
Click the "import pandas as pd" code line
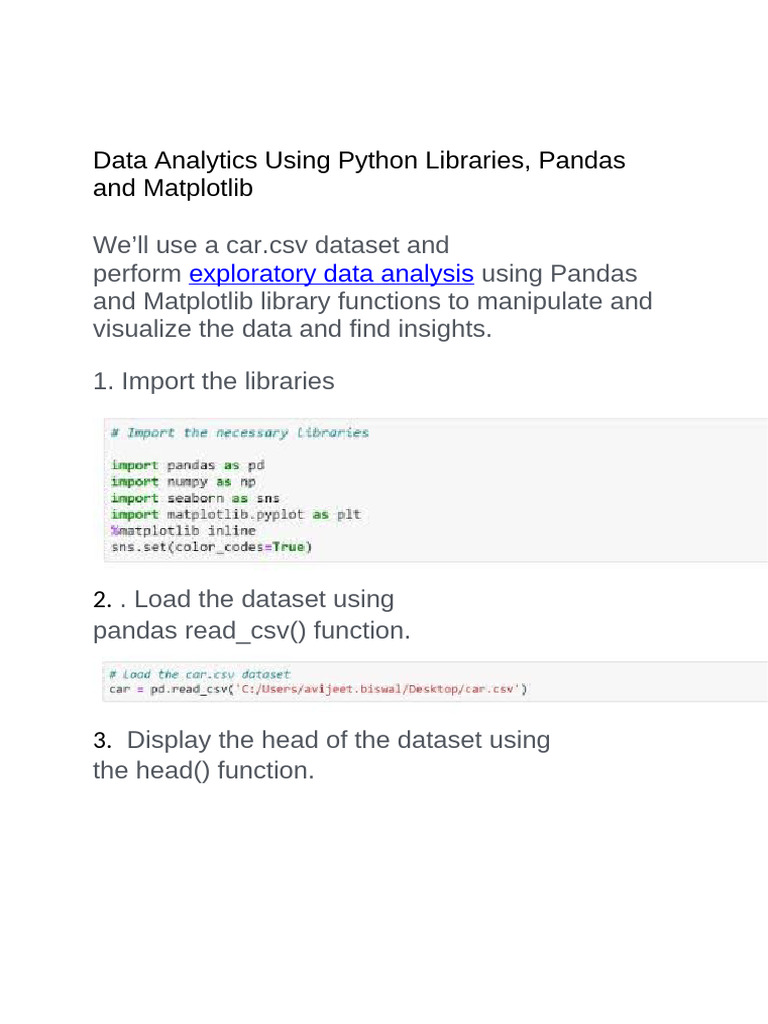click(187, 465)
